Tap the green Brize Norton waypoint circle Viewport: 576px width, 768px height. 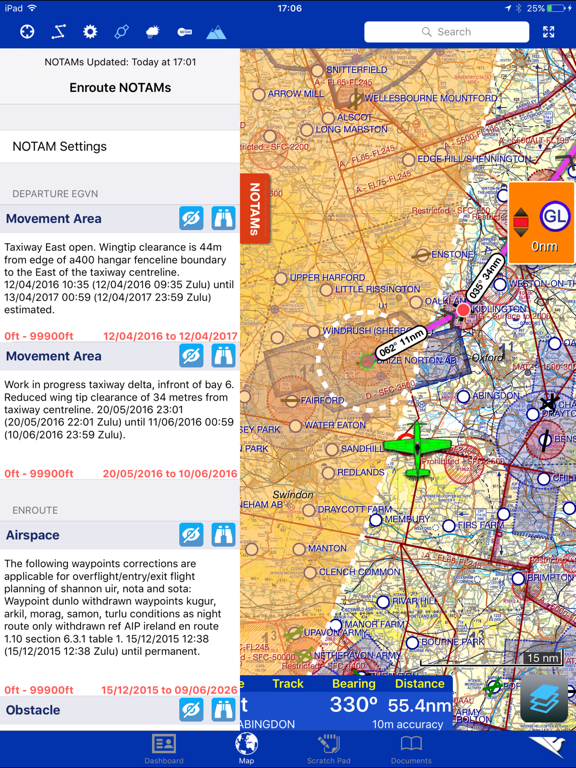[x=367, y=361]
